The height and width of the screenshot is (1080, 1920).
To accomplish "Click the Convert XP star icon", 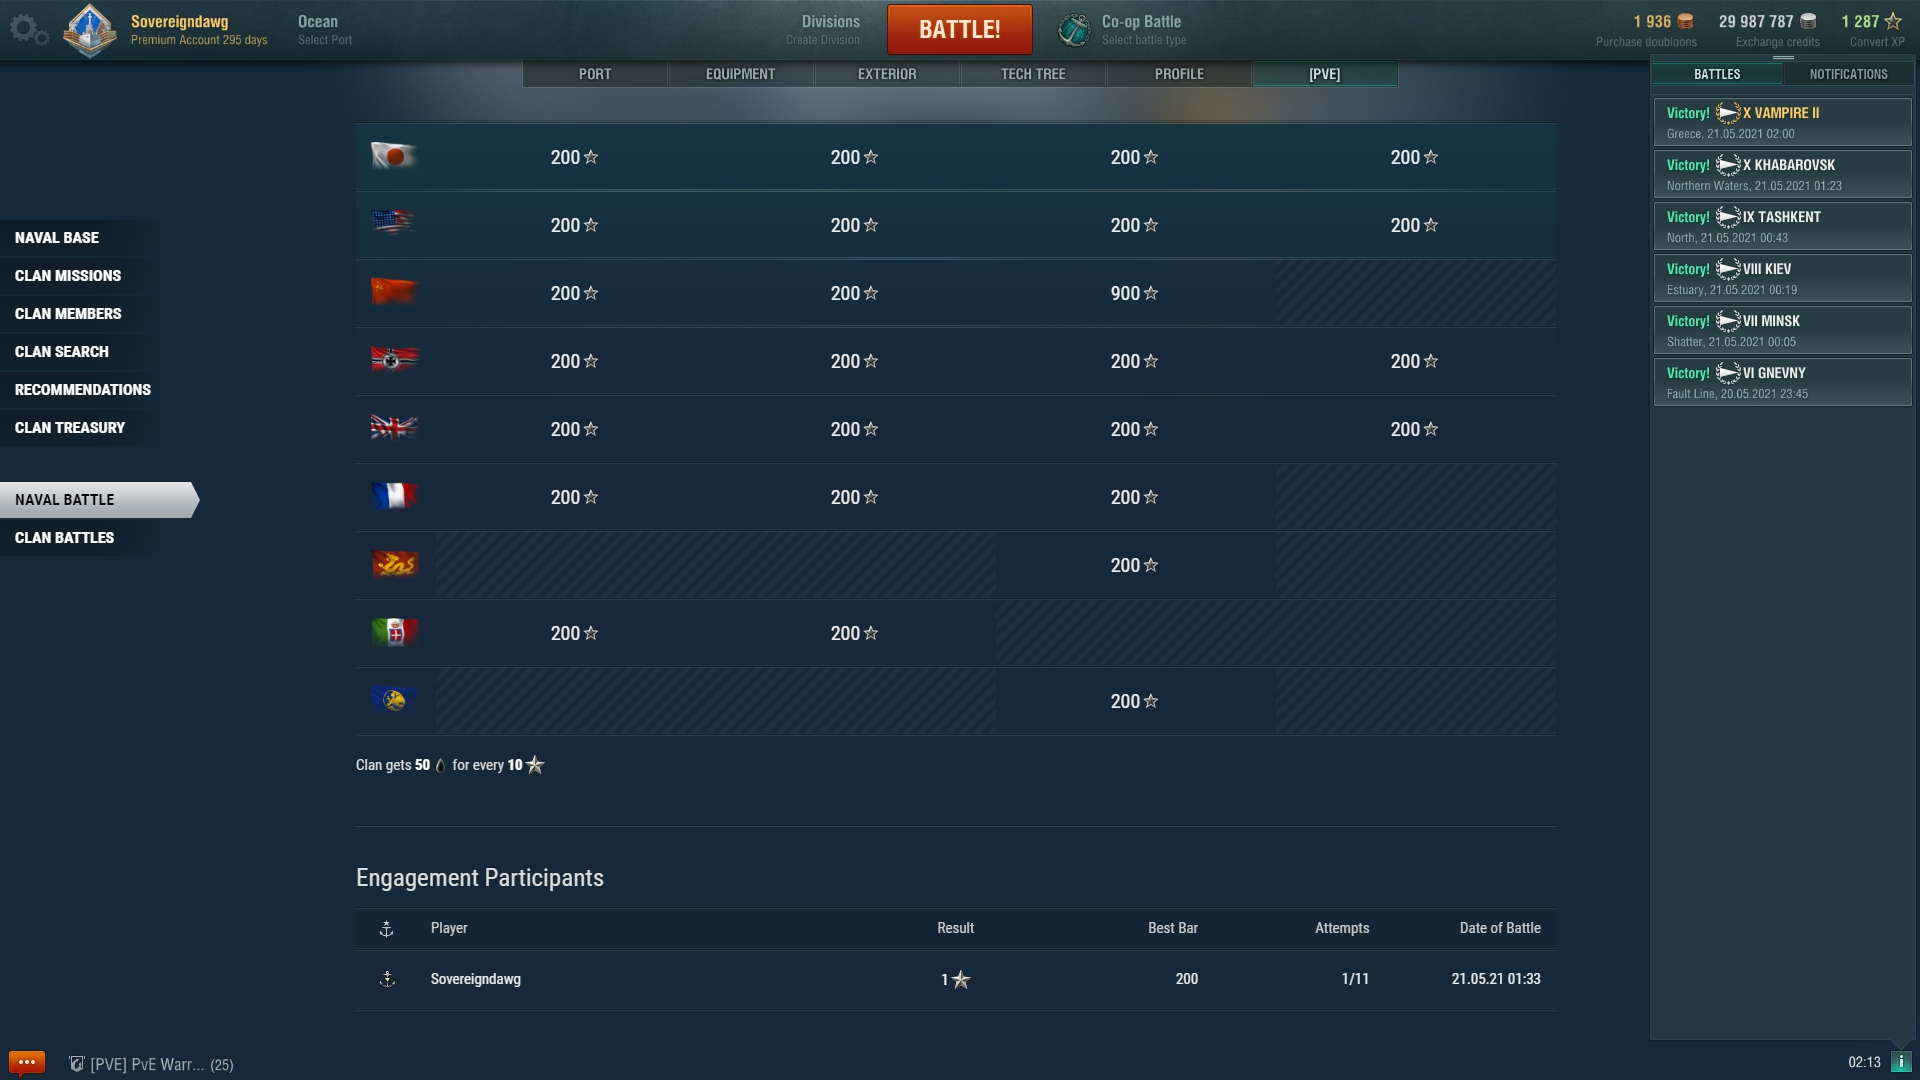I will 1893,21.
